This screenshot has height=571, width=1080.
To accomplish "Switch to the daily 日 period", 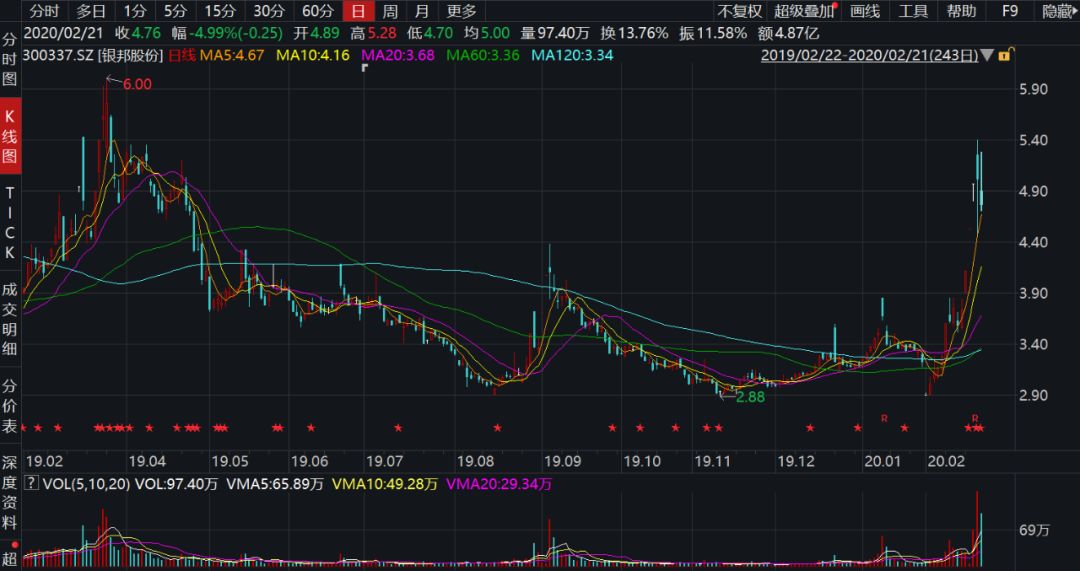I will pos(357,12).
